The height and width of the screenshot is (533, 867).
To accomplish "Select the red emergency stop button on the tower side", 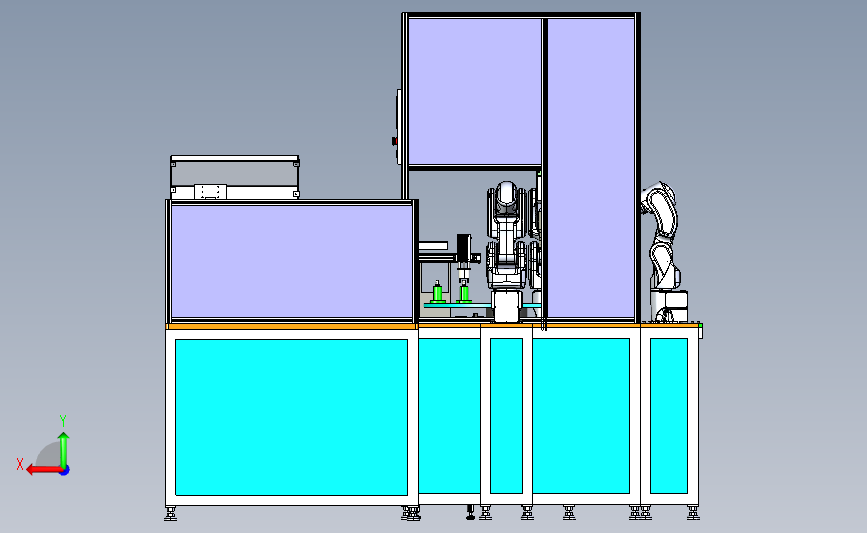I will pos(394,142).
